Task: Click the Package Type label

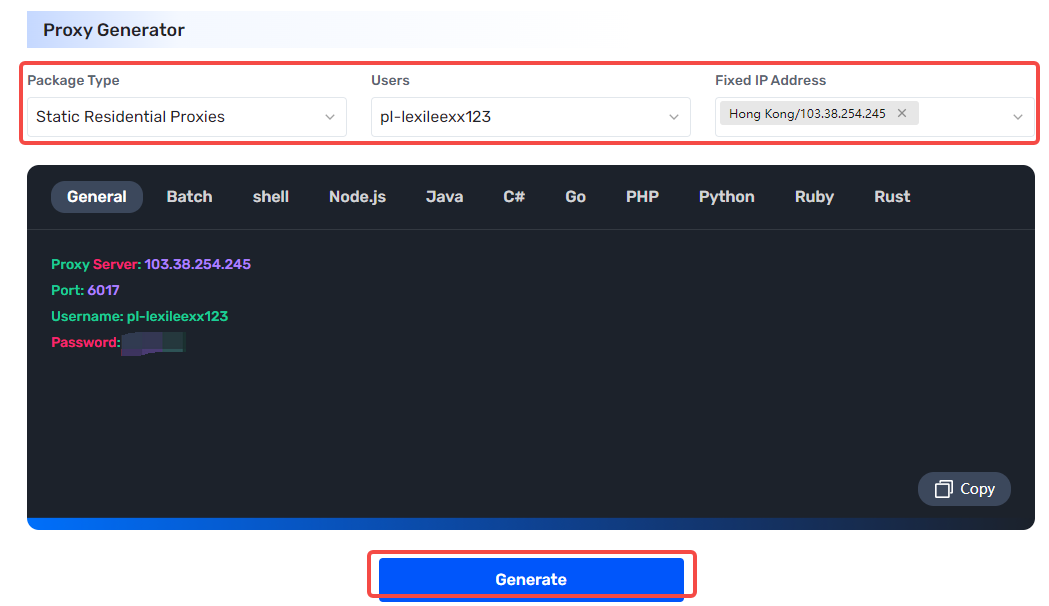Action: click(x=73, y=80)
